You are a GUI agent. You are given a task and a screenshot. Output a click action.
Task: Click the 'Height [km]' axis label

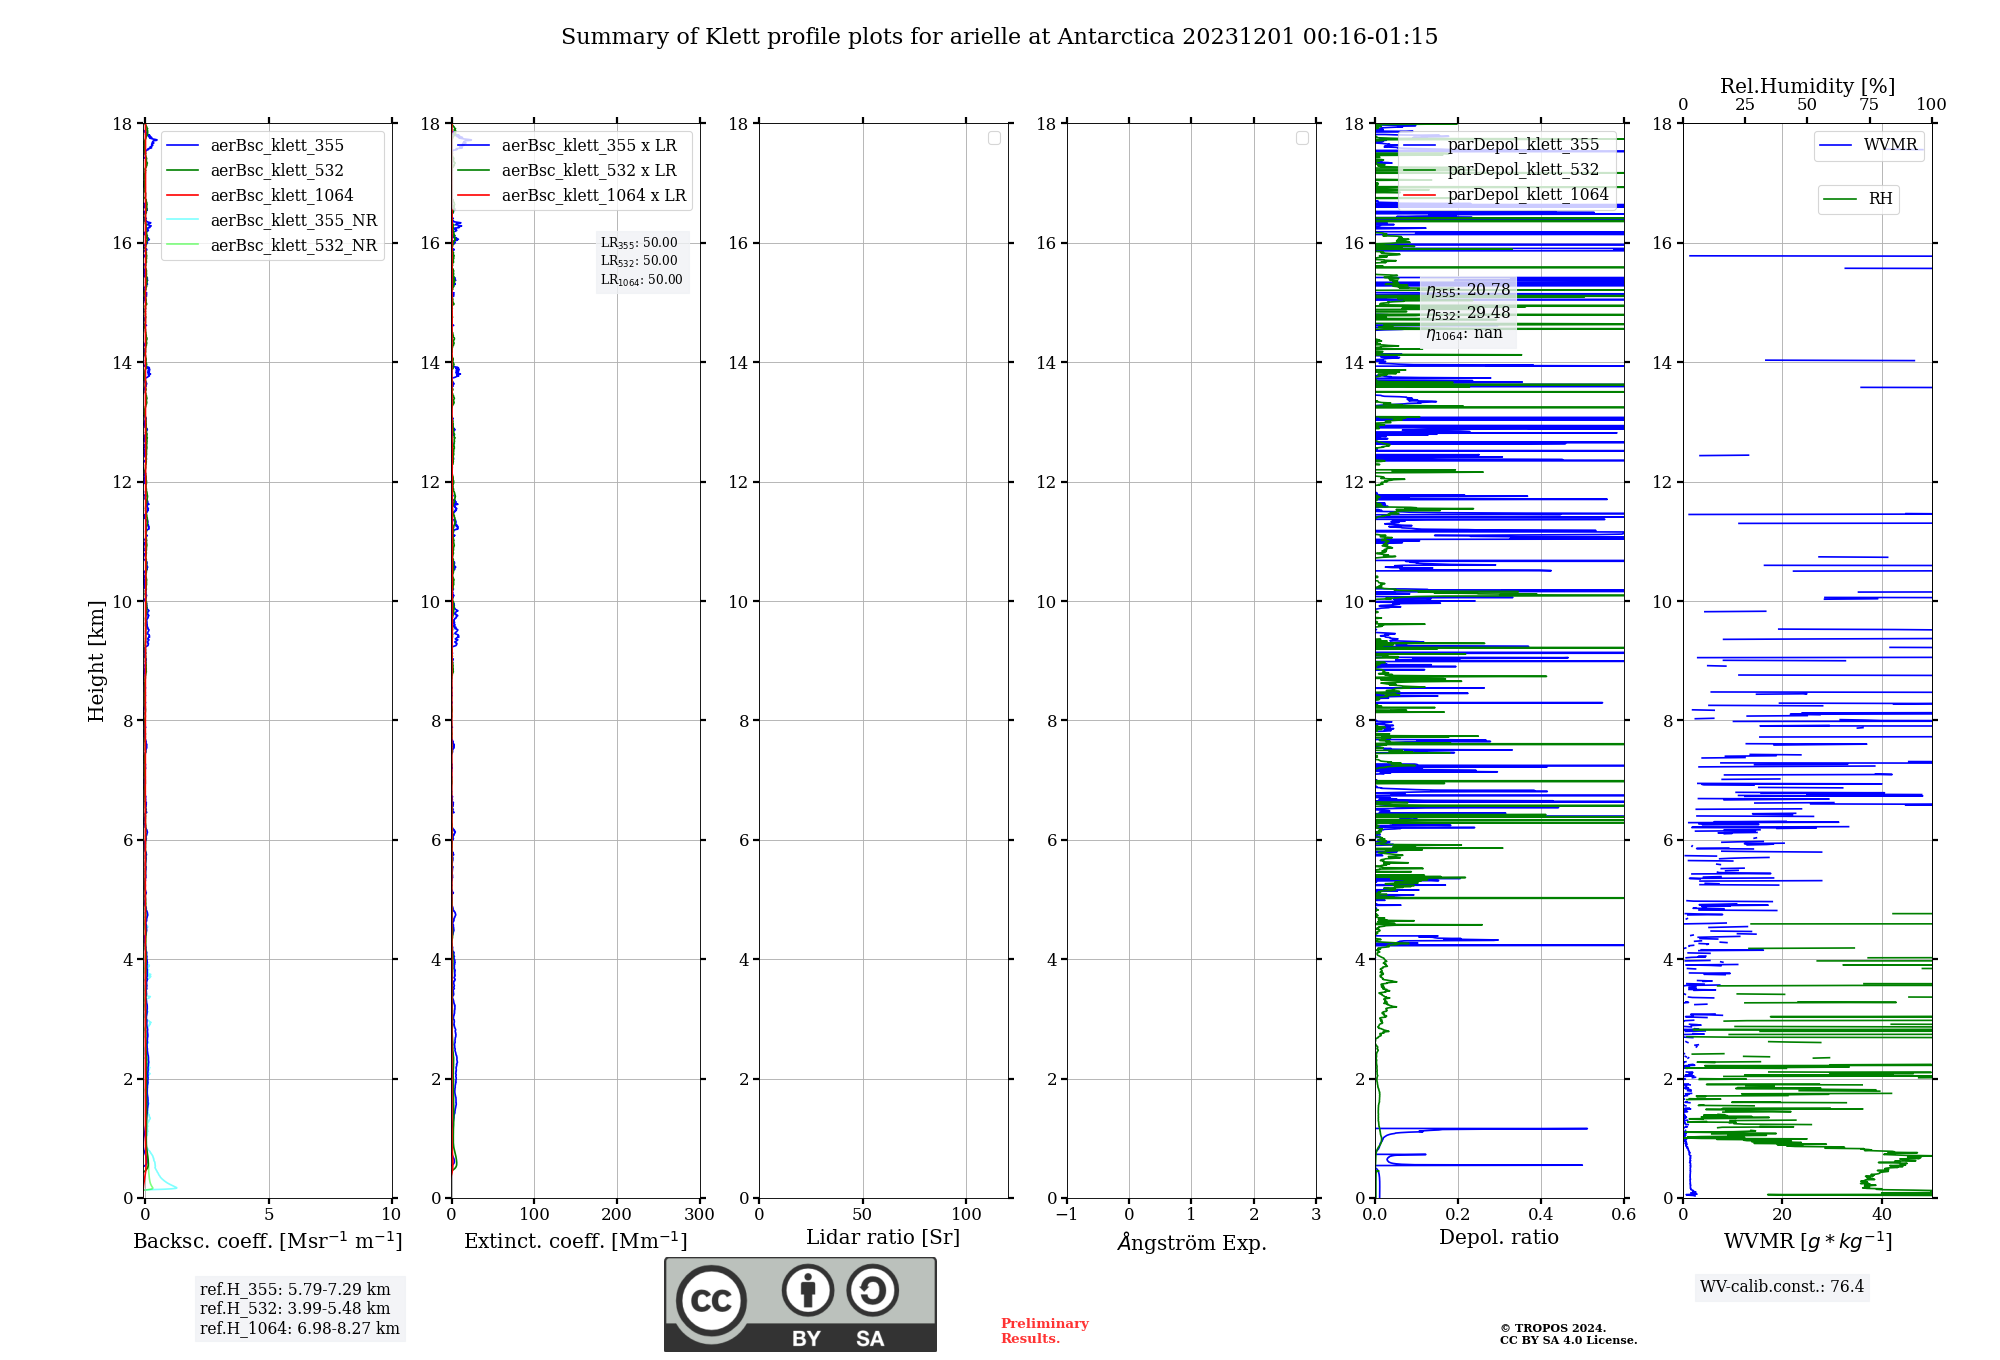(96, 661)
